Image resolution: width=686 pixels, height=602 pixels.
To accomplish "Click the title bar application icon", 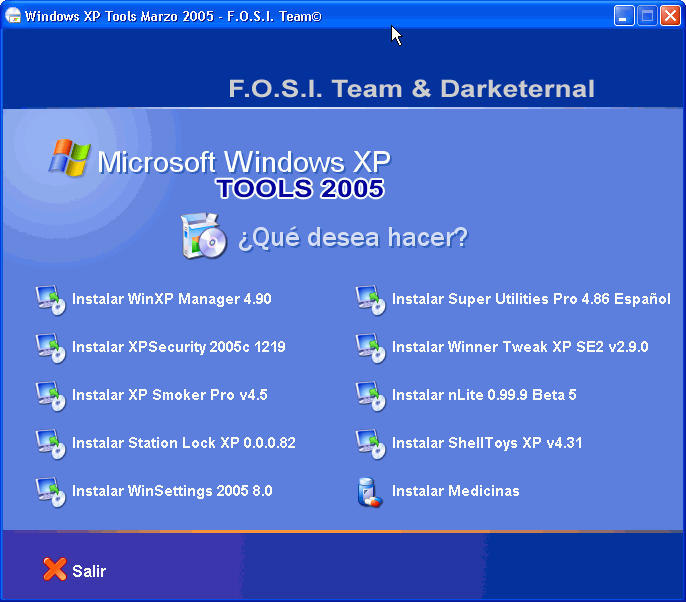I will click(x=13, y=16).
